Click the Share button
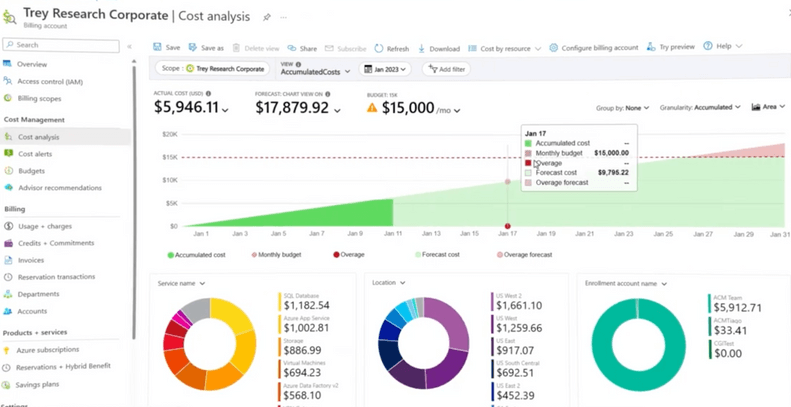Image resolution: width=791 pixels, height=407 pixels. click(302, 48)
